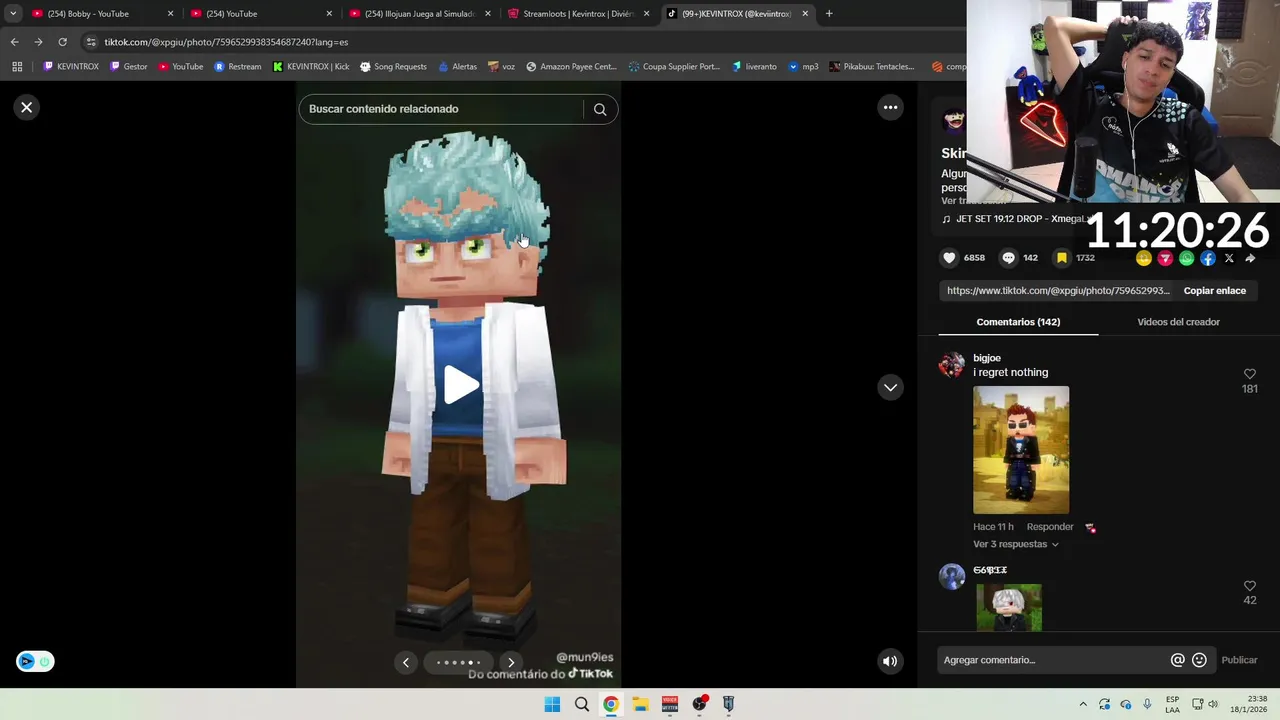Go to next post with down chevron

coord(890,387)
